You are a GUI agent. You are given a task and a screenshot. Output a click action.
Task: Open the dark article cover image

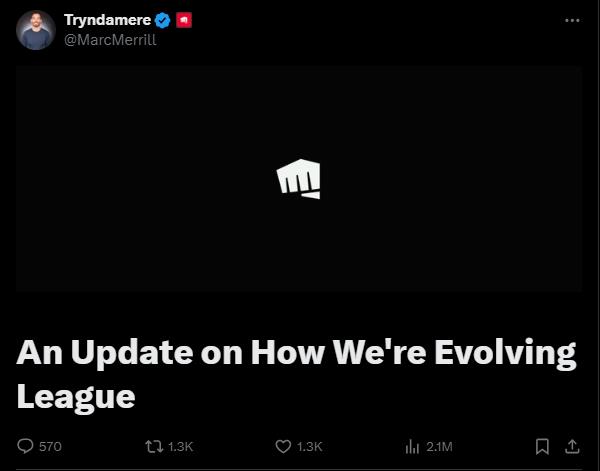click(x=298, y=179)
